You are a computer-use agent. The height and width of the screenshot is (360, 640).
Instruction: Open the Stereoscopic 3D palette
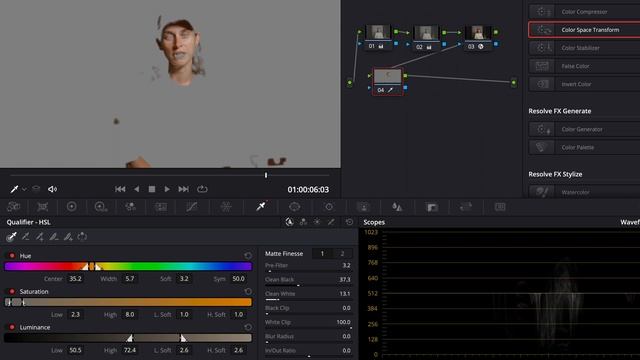tap(500, 207)
